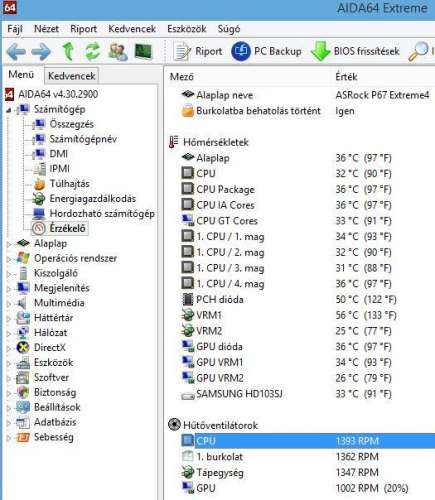Open BIOS frissítések toolbar button

pos(355,51)
